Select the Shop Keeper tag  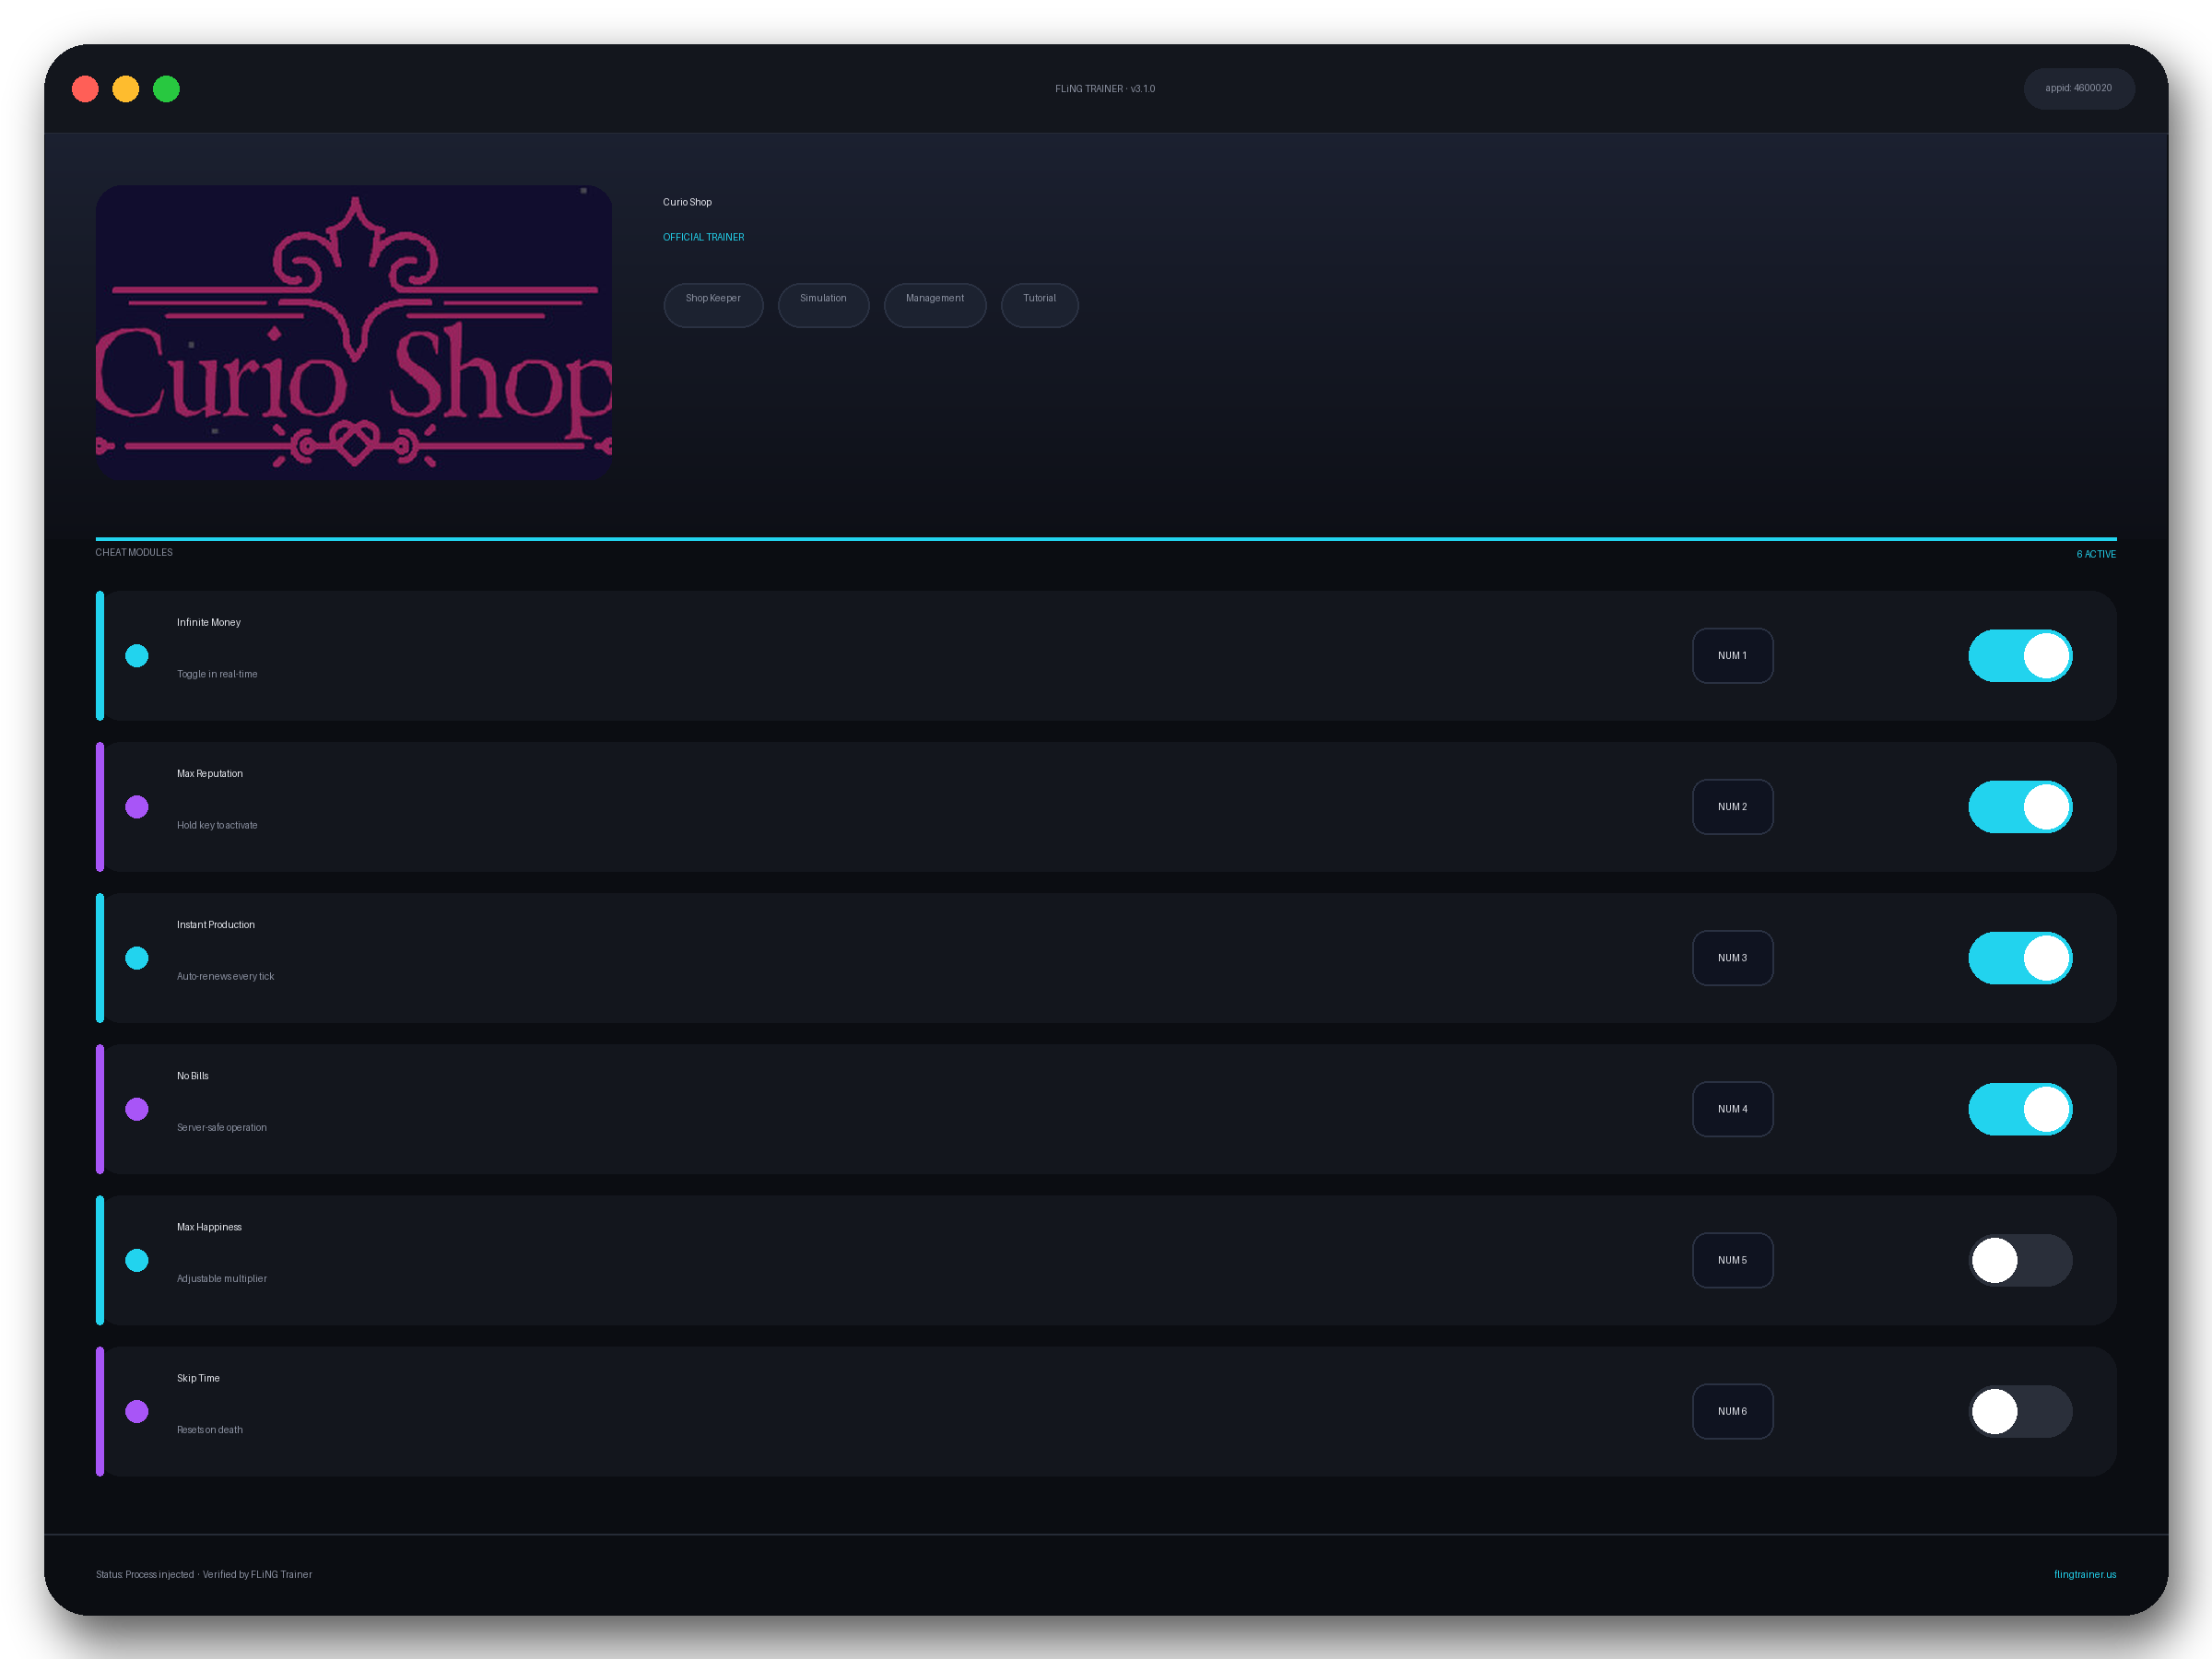coord(713,305)
